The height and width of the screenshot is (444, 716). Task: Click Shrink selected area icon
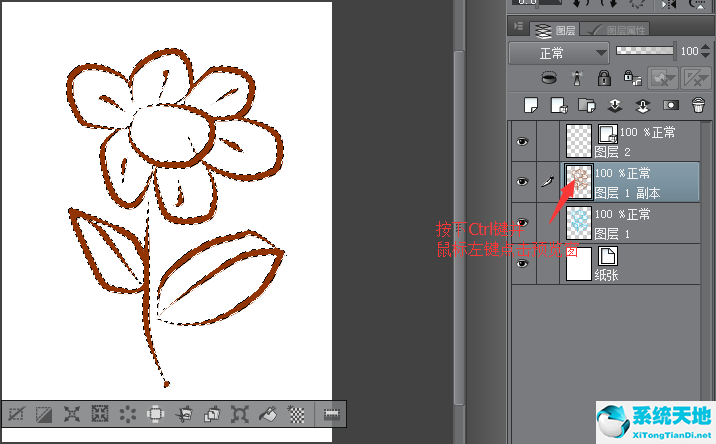tap(100, 413)
